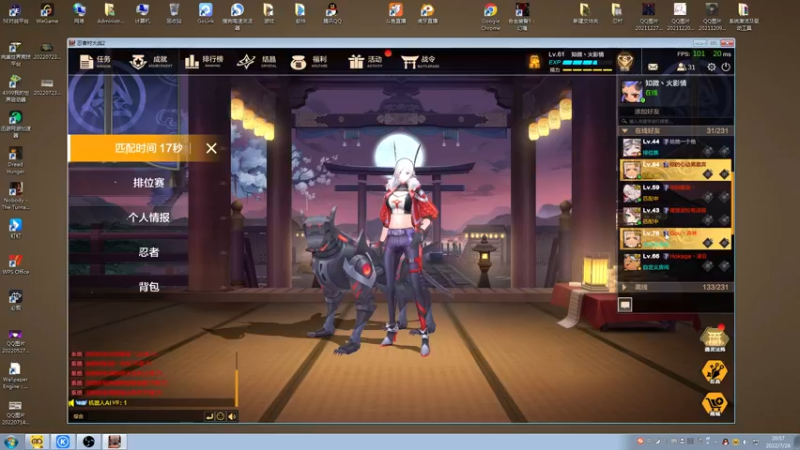
Task: Select 排位赛 ranked match menu entry
Action: click(x=148, y=183)
